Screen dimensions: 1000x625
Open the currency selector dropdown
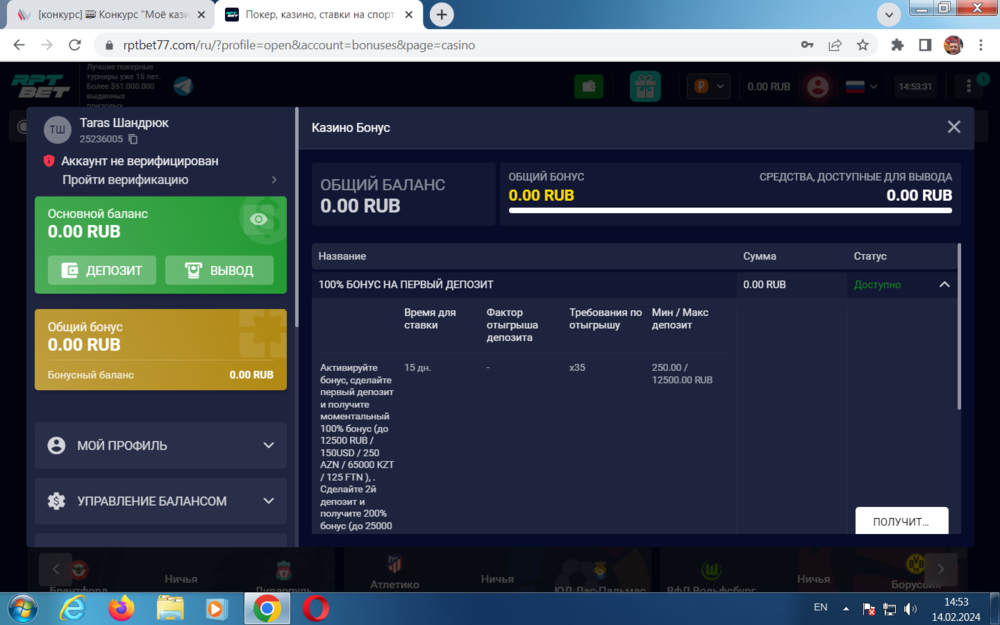point(709,87)
